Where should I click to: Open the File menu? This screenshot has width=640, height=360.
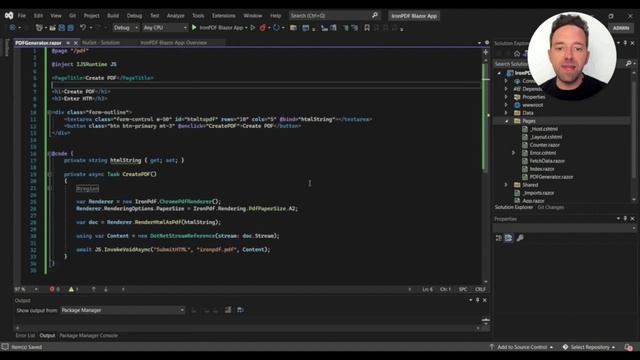coord(22,16)
